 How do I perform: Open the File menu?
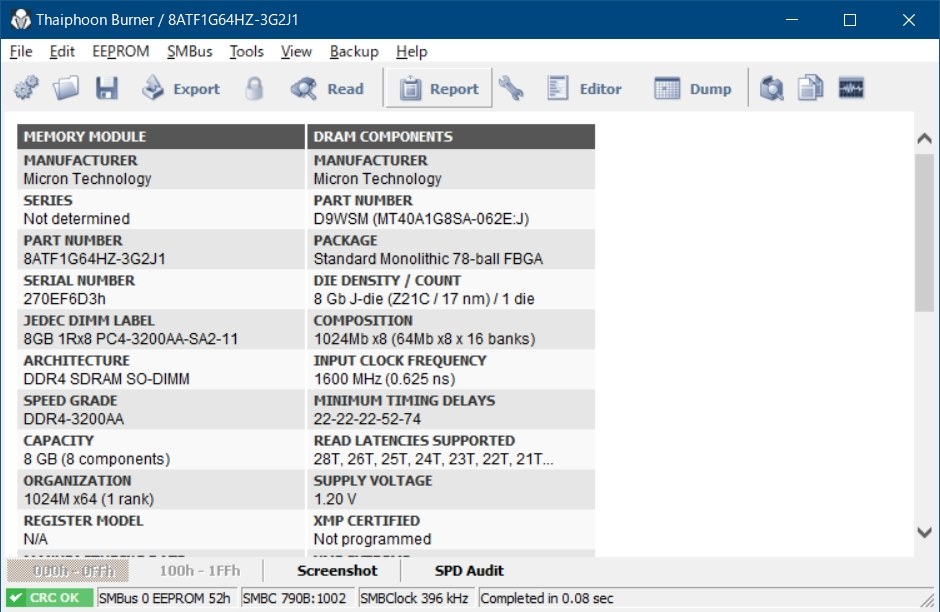21,52
